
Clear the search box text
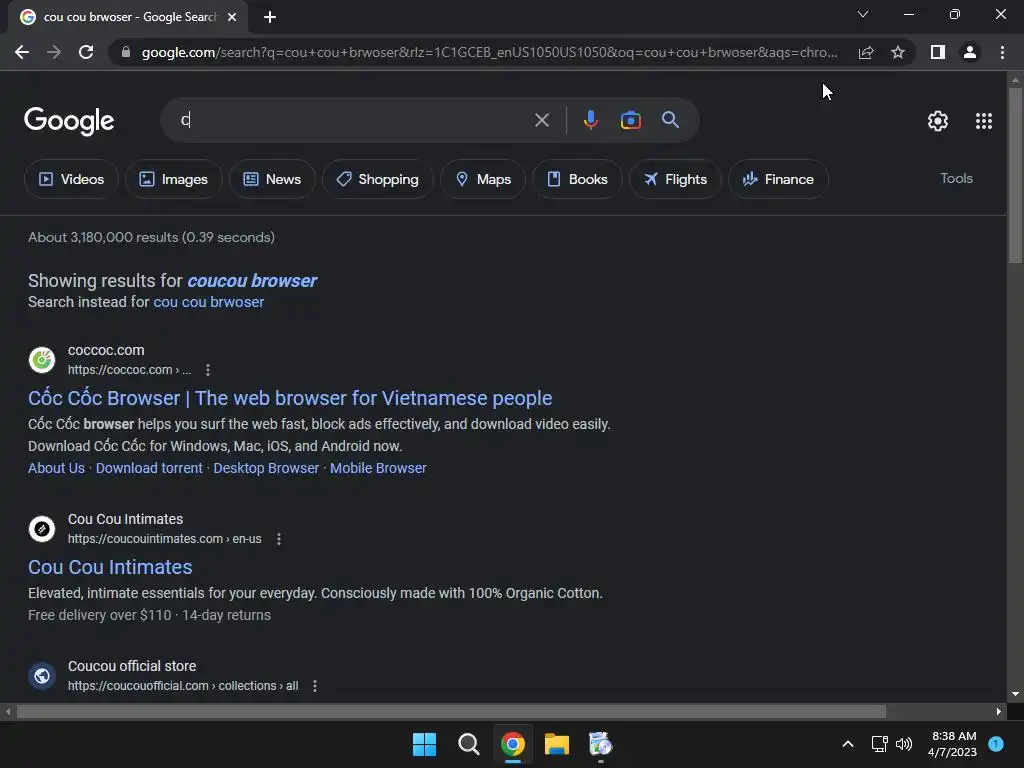pos(541,120)
